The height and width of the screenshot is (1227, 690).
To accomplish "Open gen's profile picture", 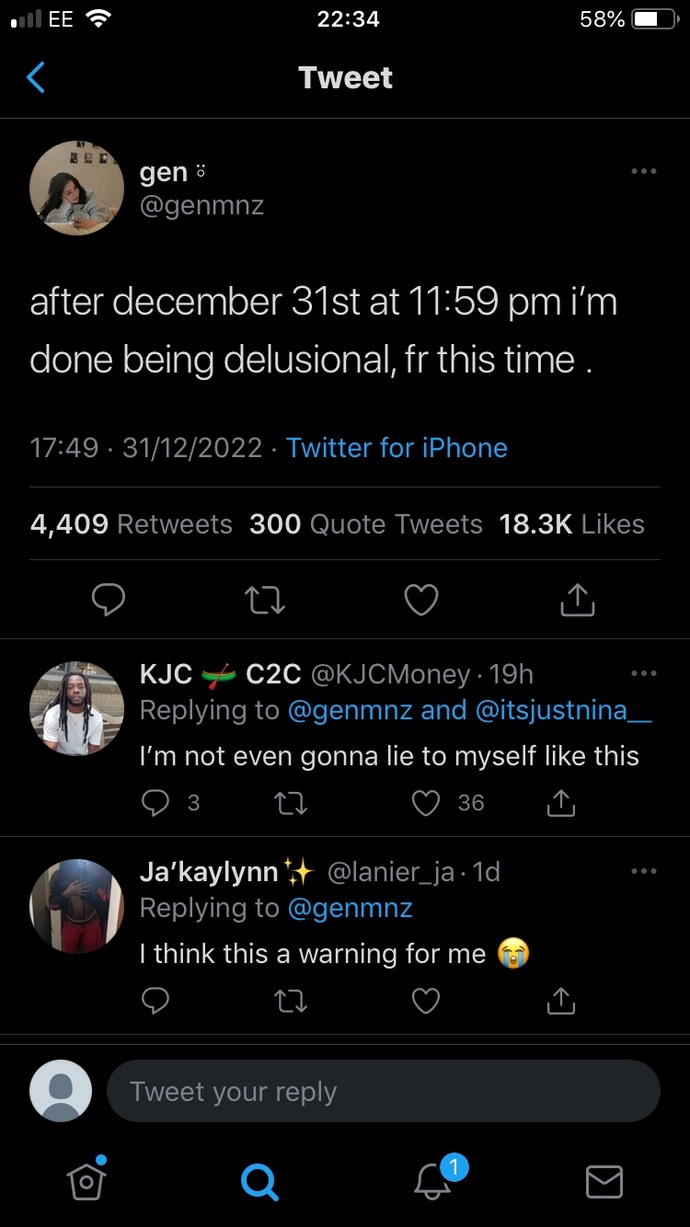I will pyautogui.click(x=76, y=188).
